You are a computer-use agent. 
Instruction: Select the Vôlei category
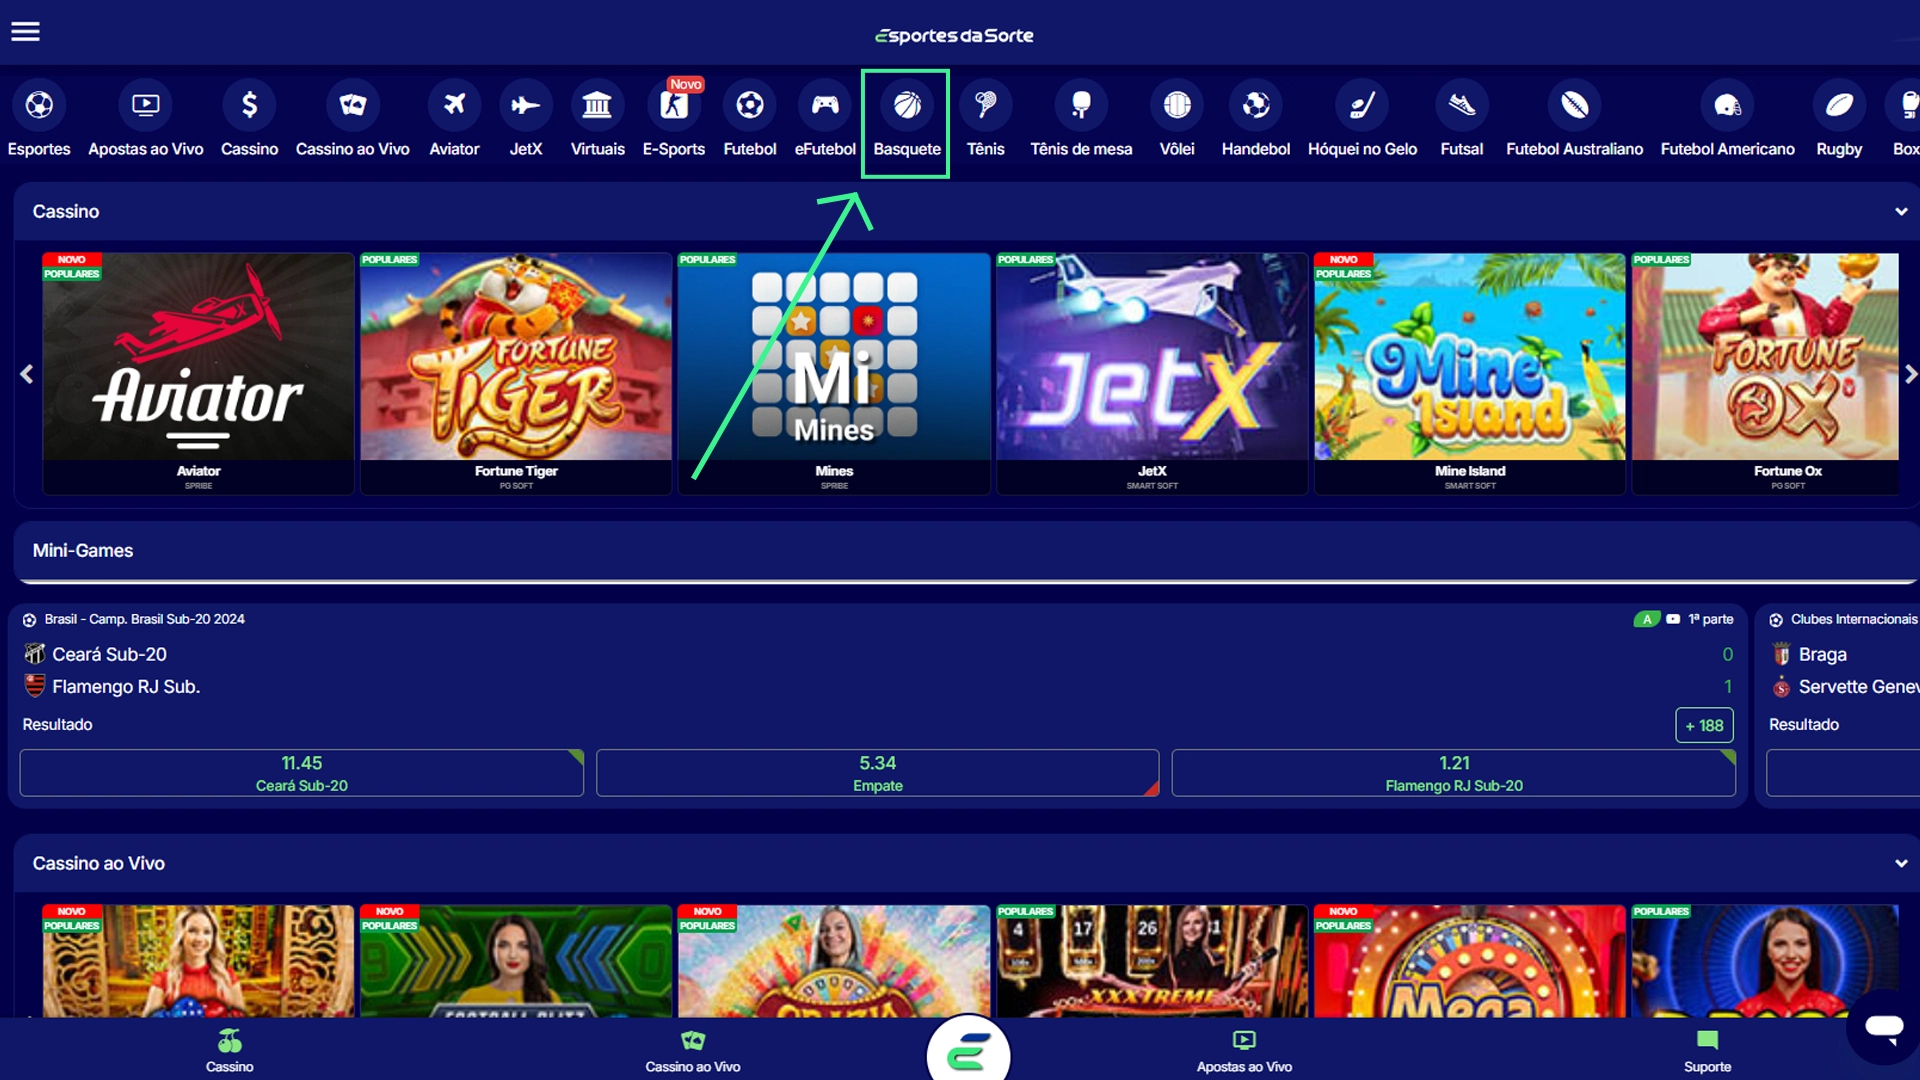coord(1177,121)
